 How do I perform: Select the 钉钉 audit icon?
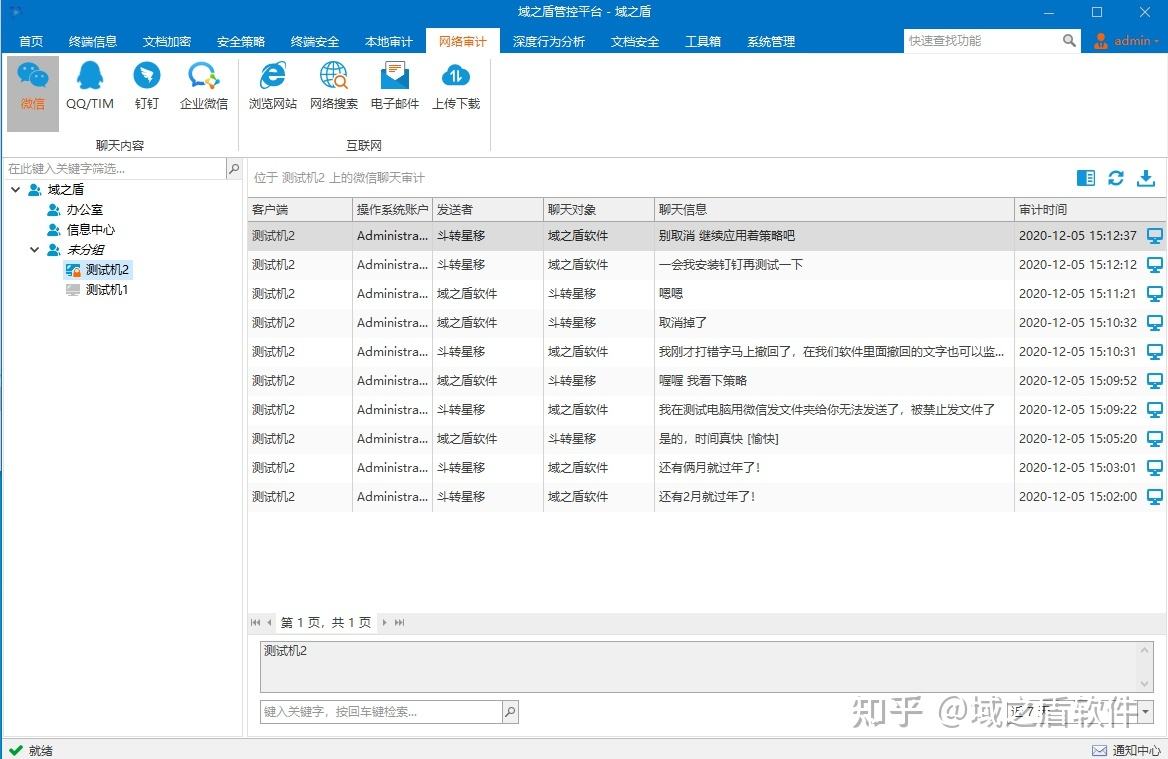tap(147, 87)
